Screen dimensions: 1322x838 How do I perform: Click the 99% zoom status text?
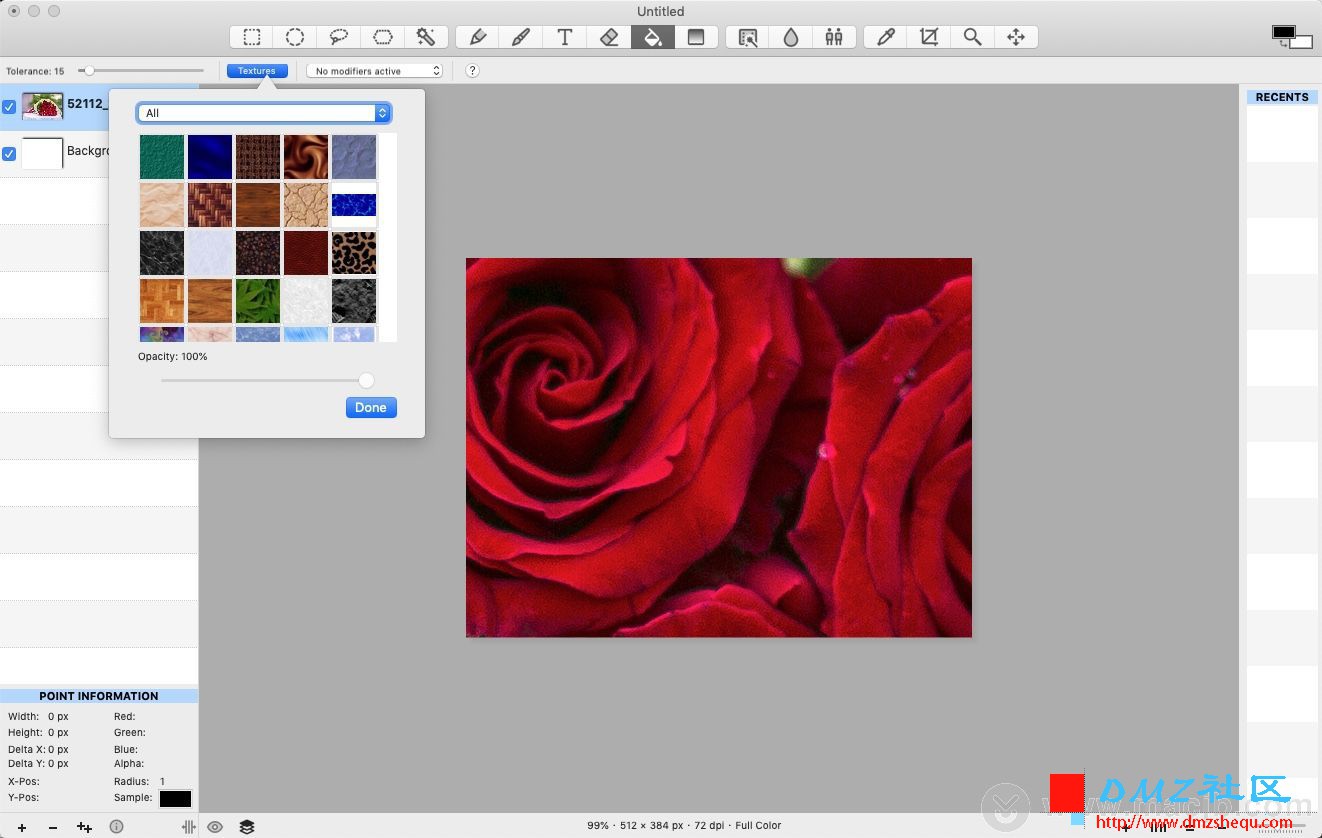tap(598, 826)
